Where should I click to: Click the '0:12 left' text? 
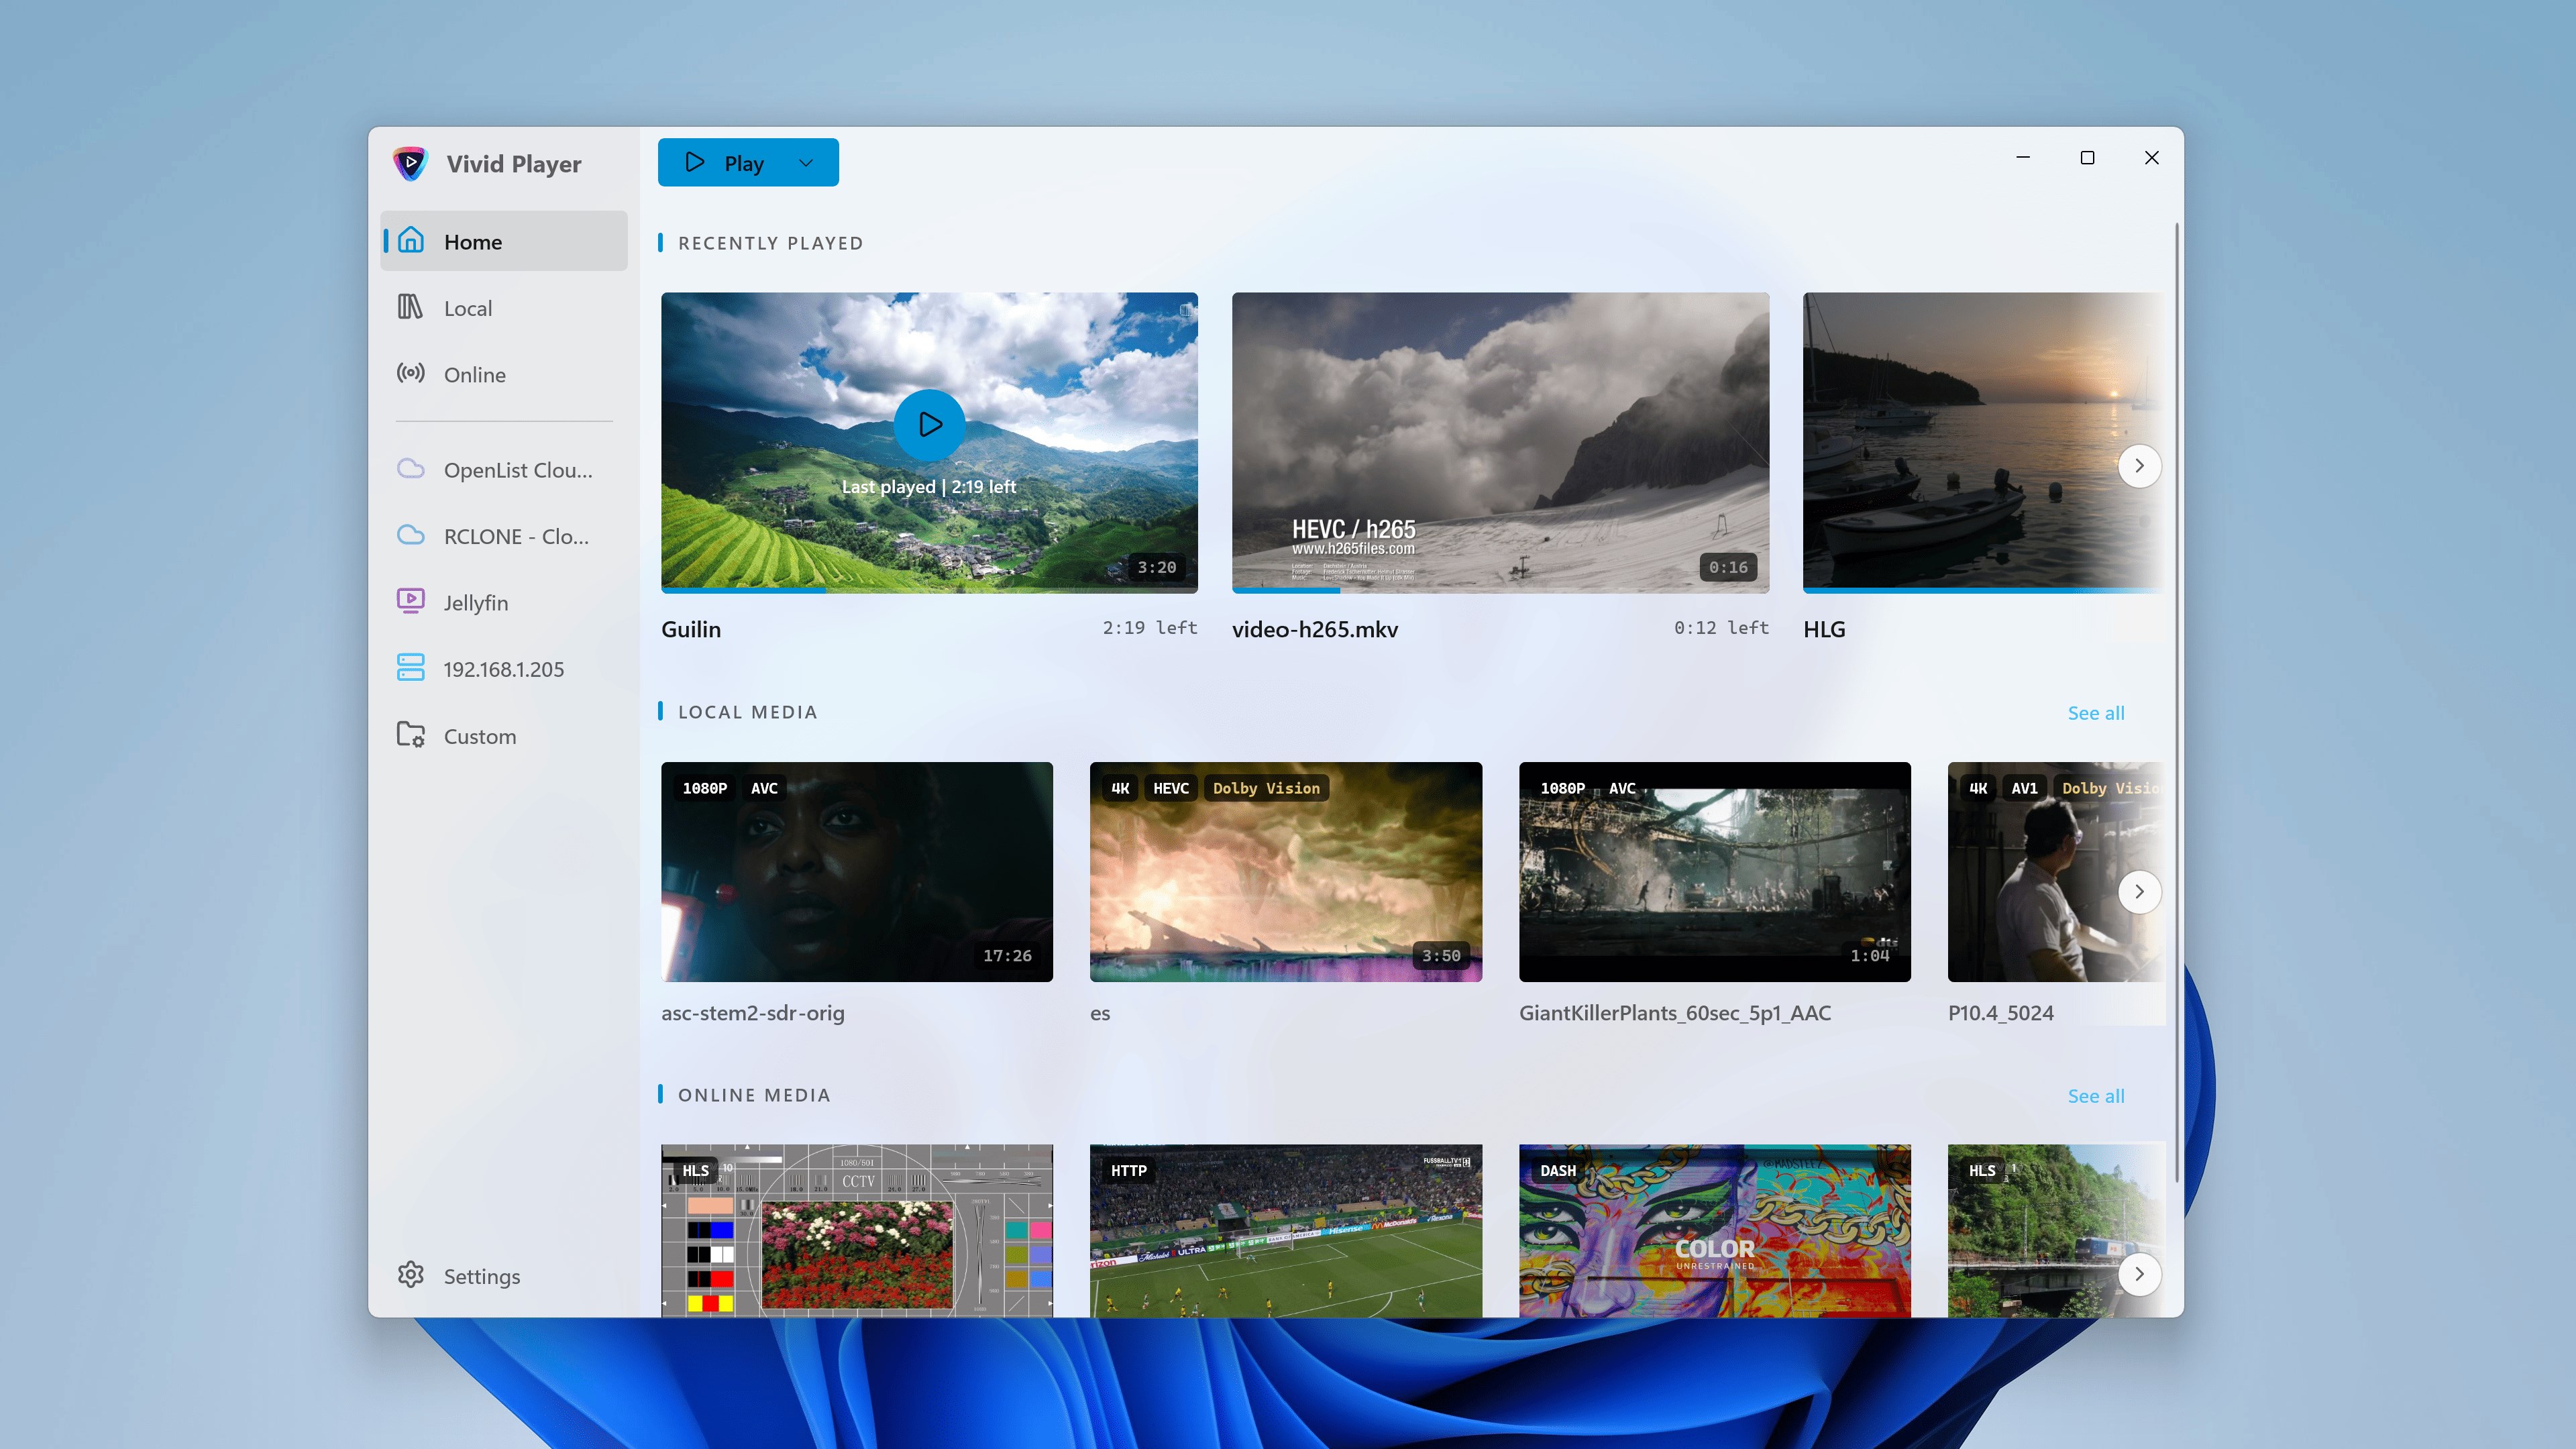[x=1721, y=628]
